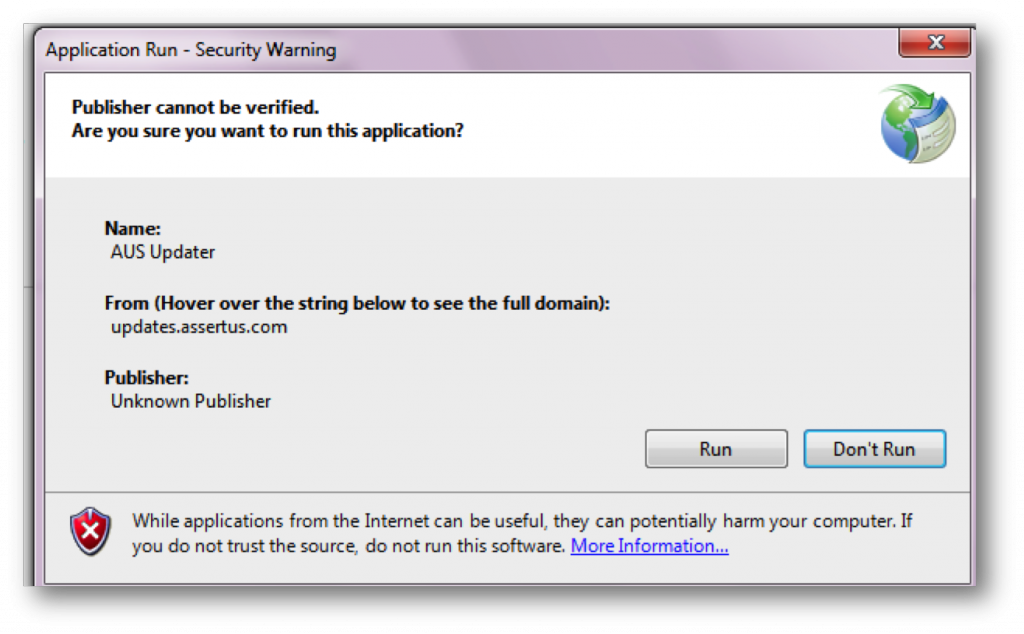Open the More Information link

click(649, 546)
